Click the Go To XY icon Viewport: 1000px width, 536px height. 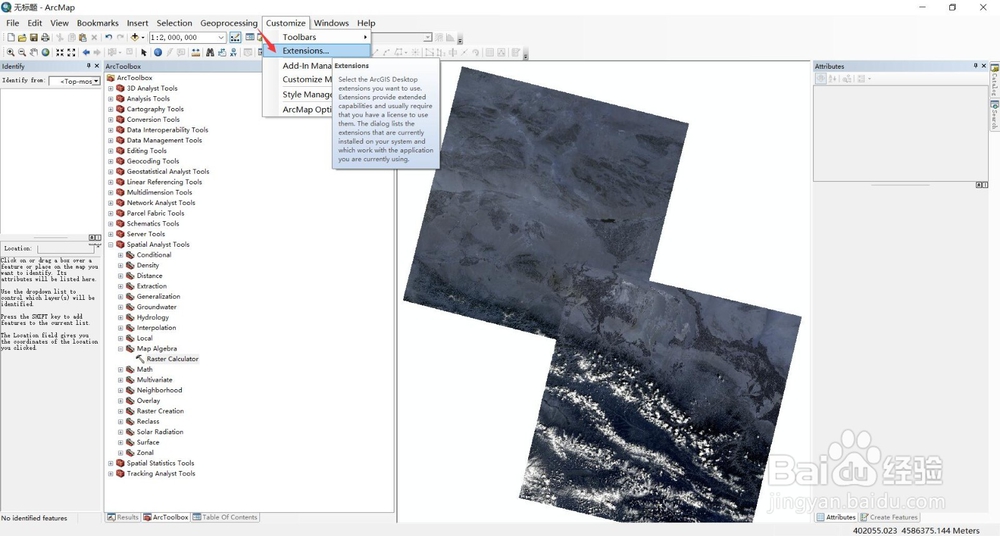point(233,52)
